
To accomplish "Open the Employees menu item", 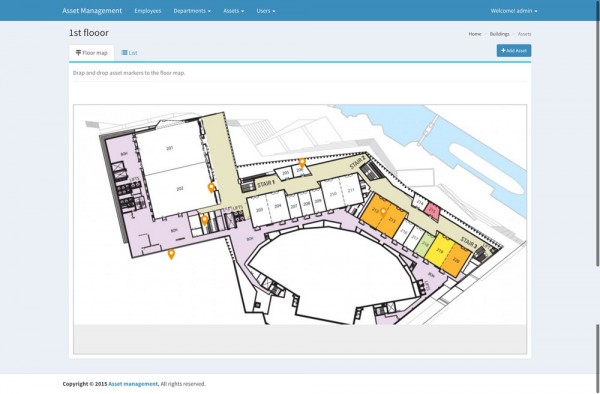I will click(x=148, y=11).
